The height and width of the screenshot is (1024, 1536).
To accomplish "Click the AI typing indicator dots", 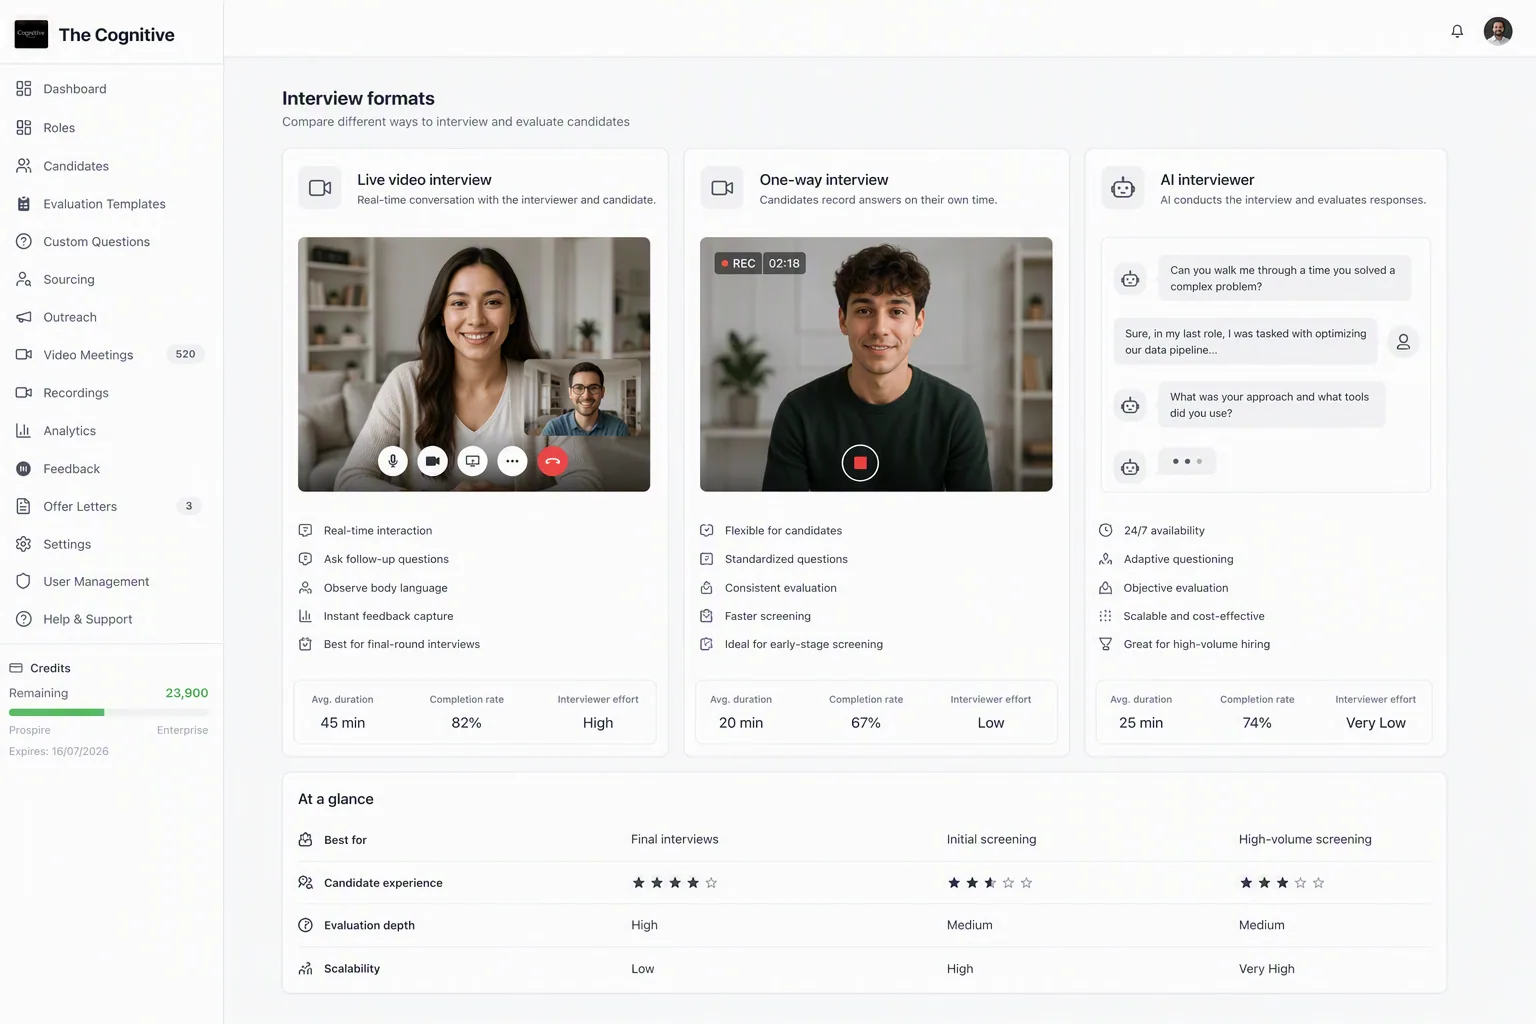I will [1187, 461].
